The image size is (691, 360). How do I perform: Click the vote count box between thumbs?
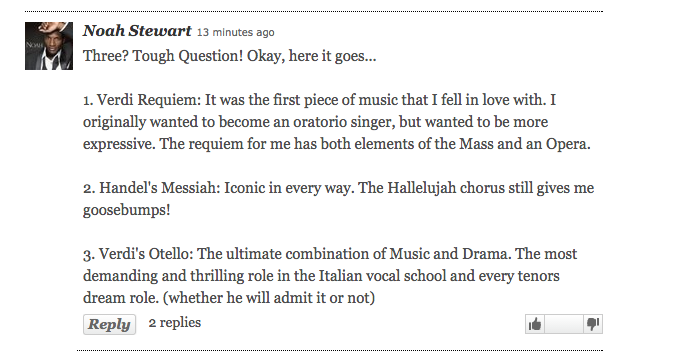[x=564, y=324]
